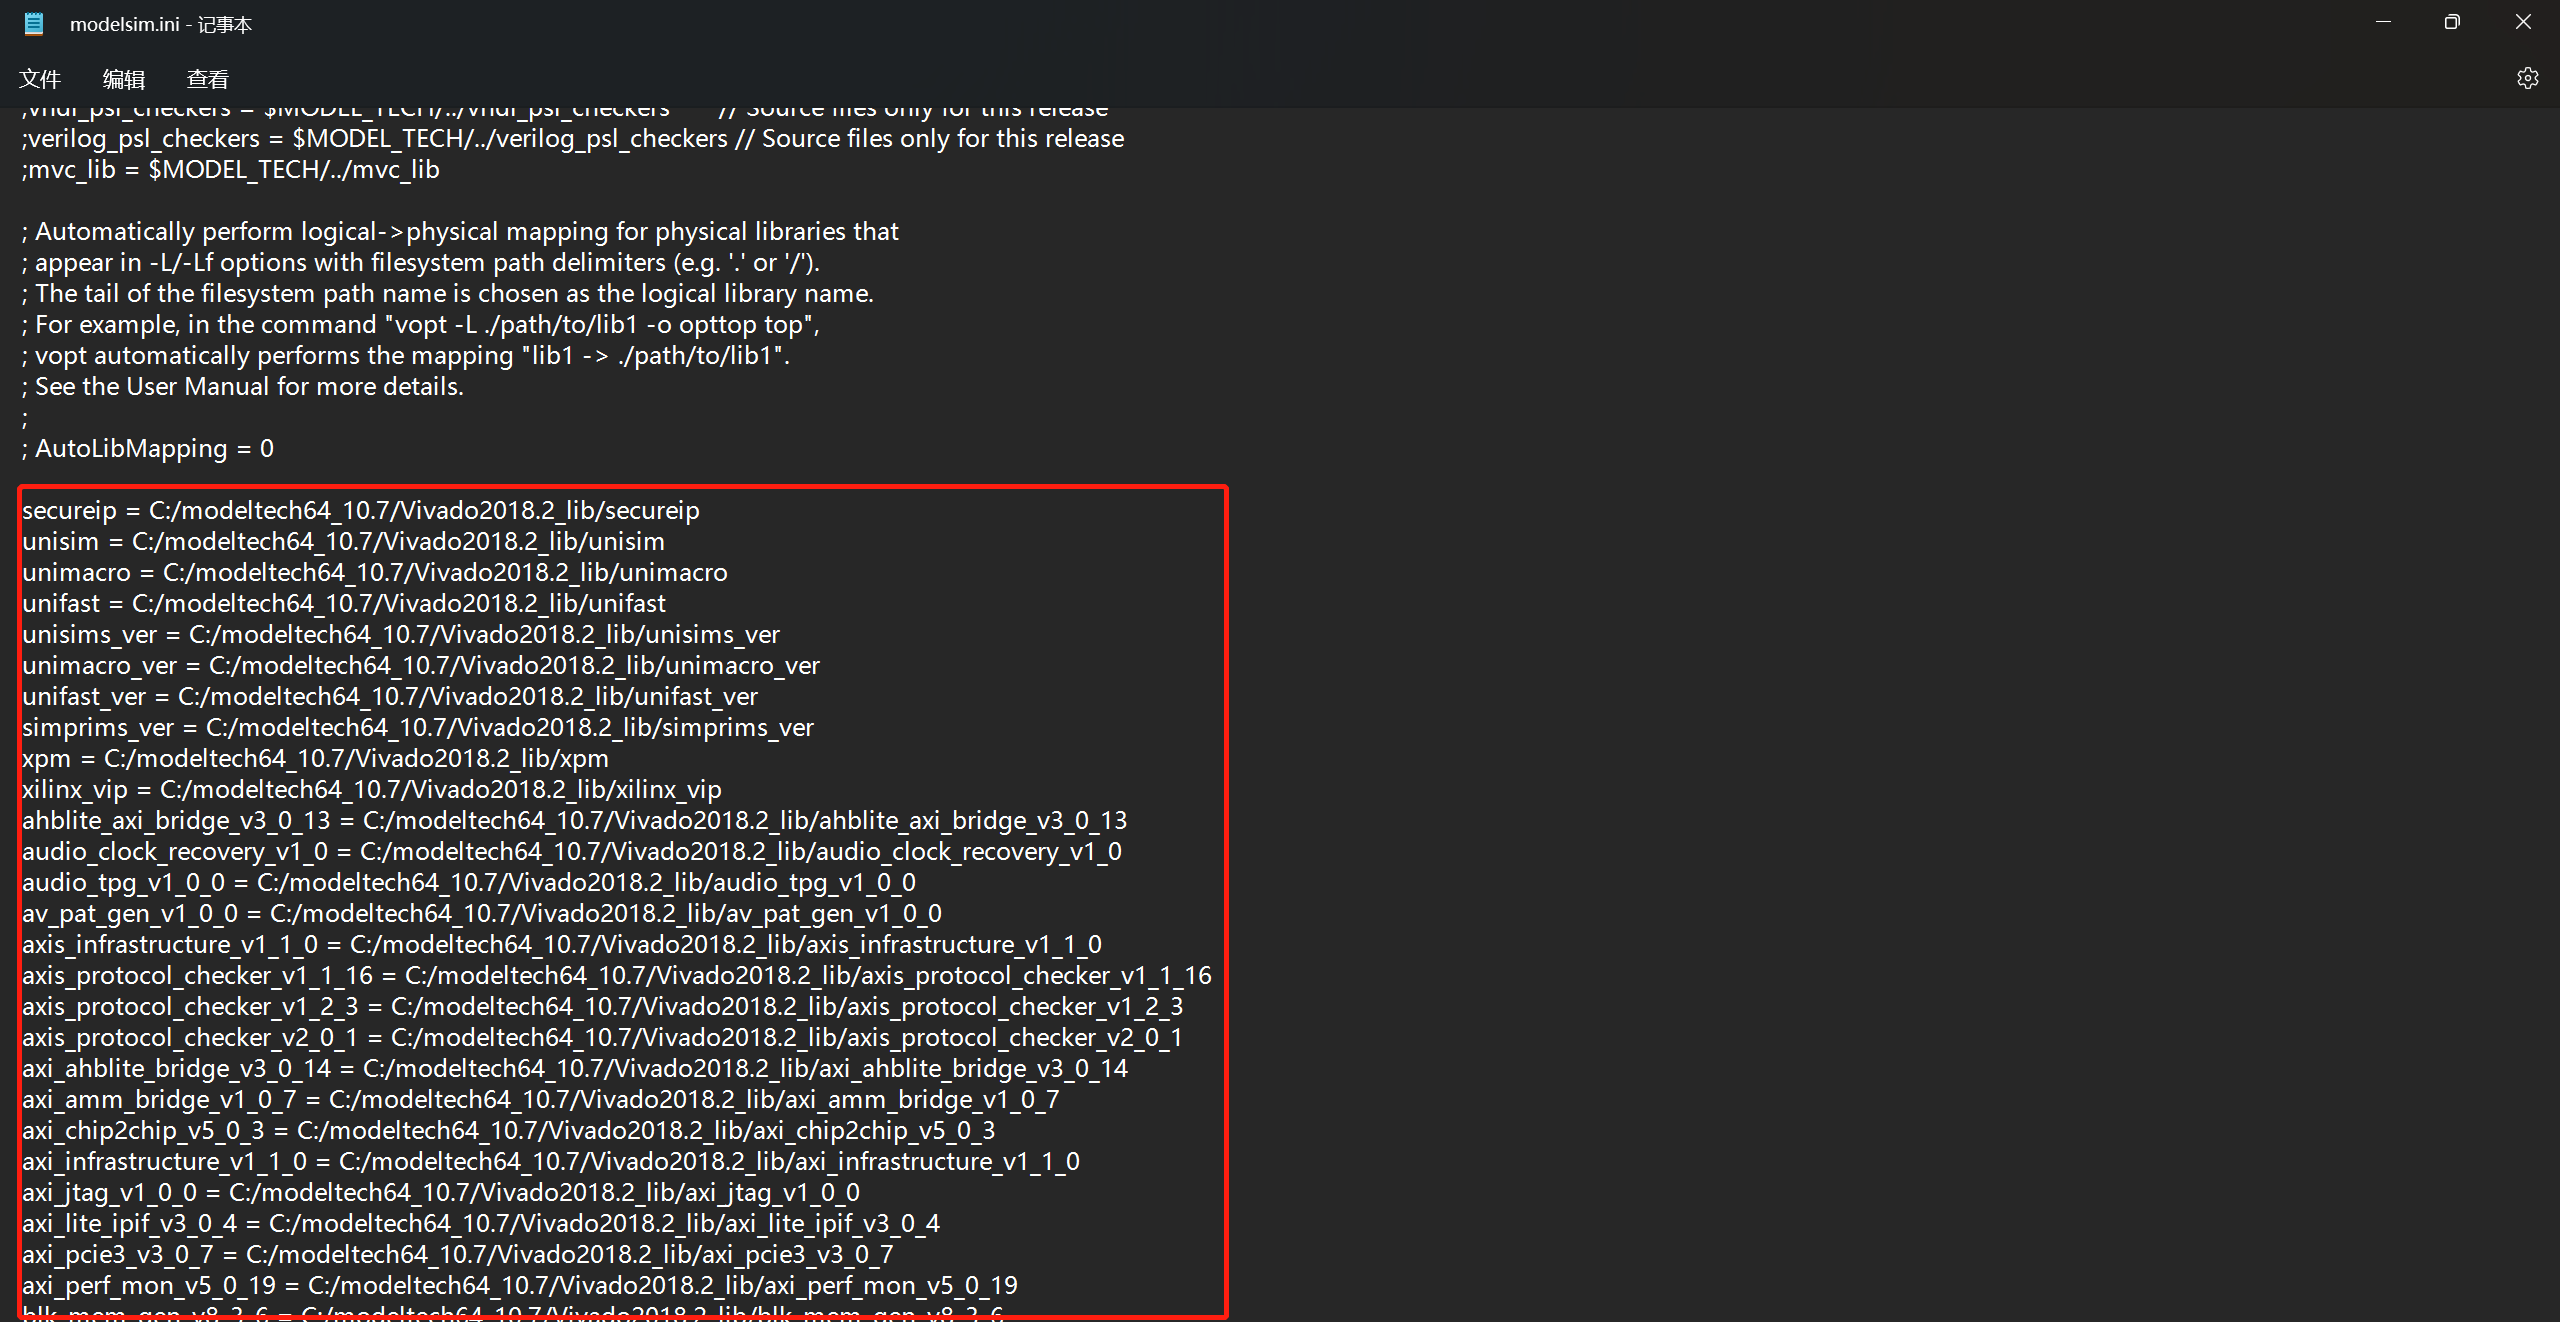Click the axi_perf_mon_v5_0_19 line
This screenshot has height=1322, width=2560.
pyautogui.click(x=519, y=1286)
